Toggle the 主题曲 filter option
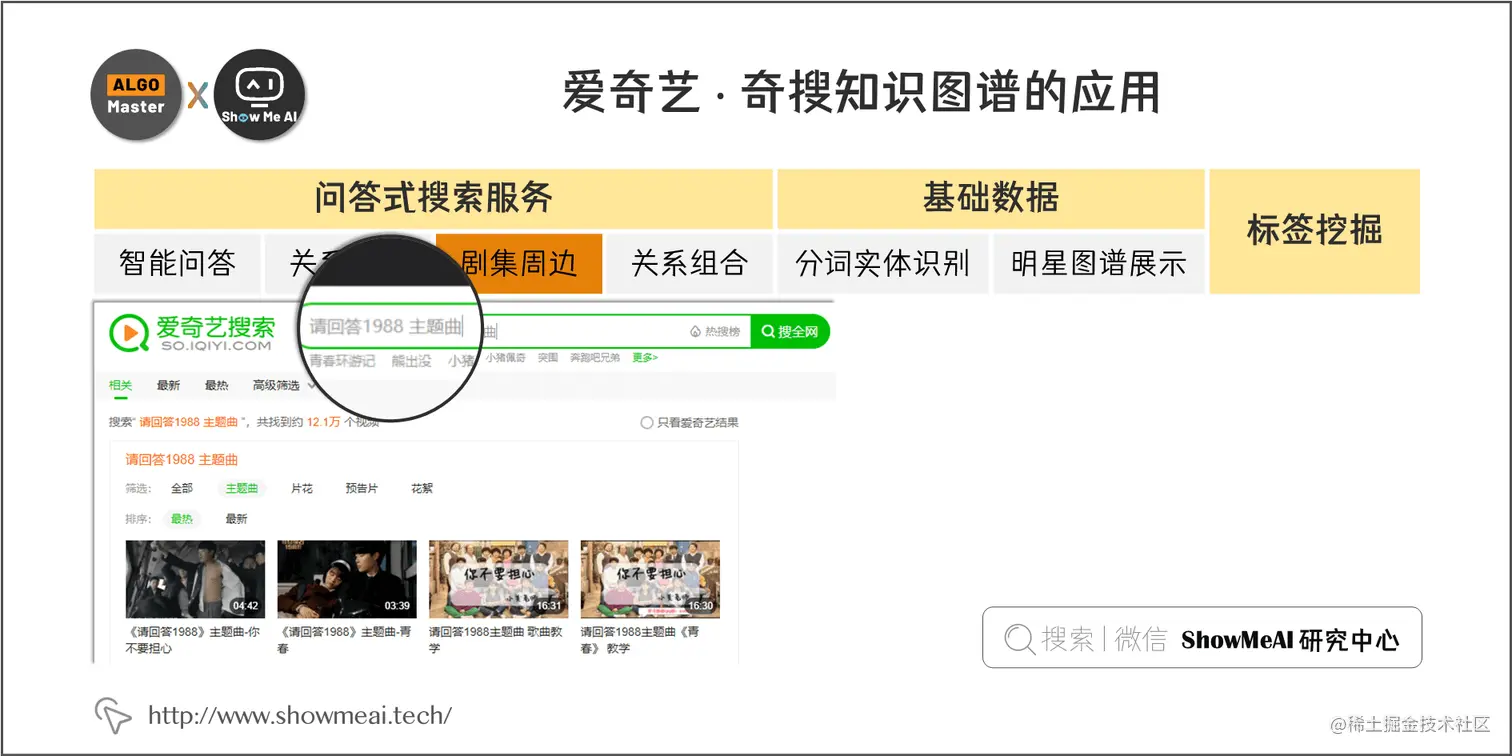The width and height of the screenshot is (1512, 756). 242,488
